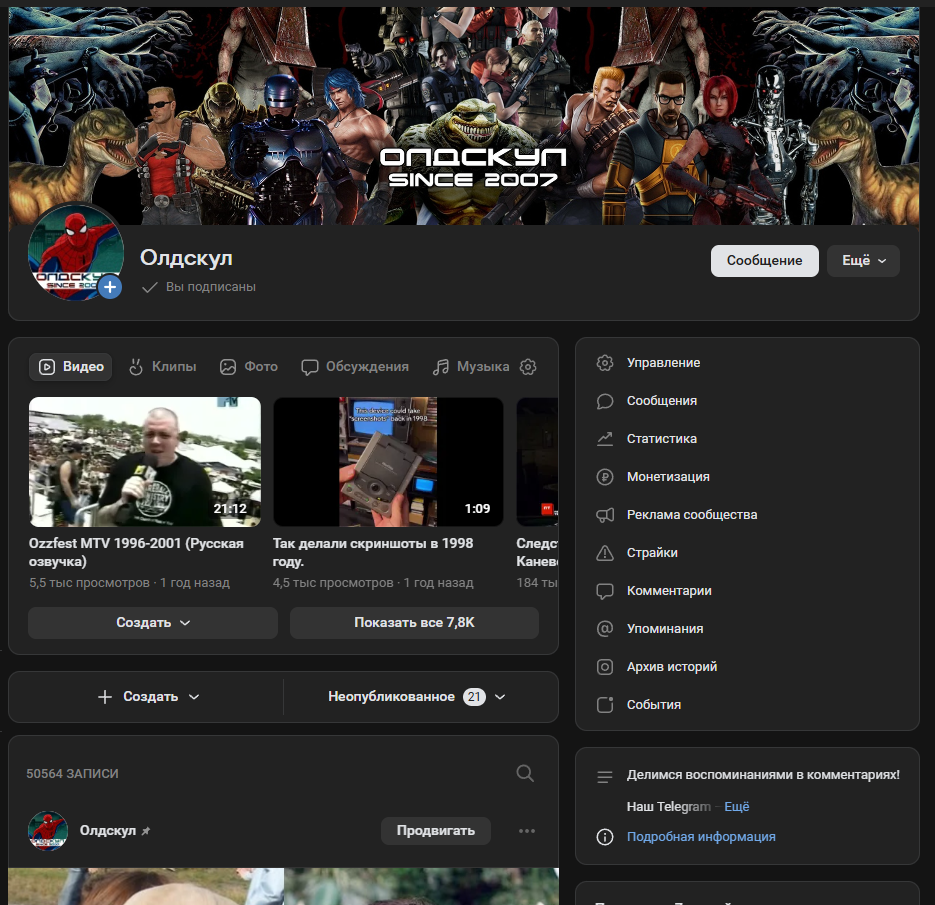Toggle the Вы подписаны subscription status
935x905 pixels.
coord(199,287)
